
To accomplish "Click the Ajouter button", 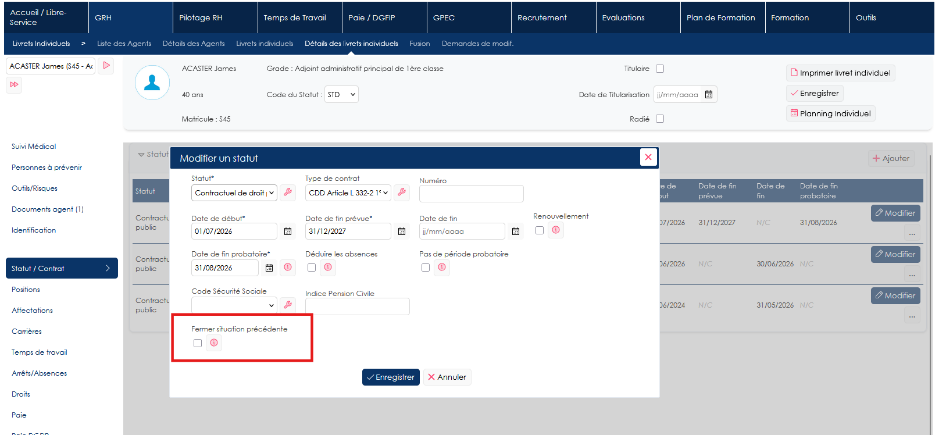I will pos(891,159).
